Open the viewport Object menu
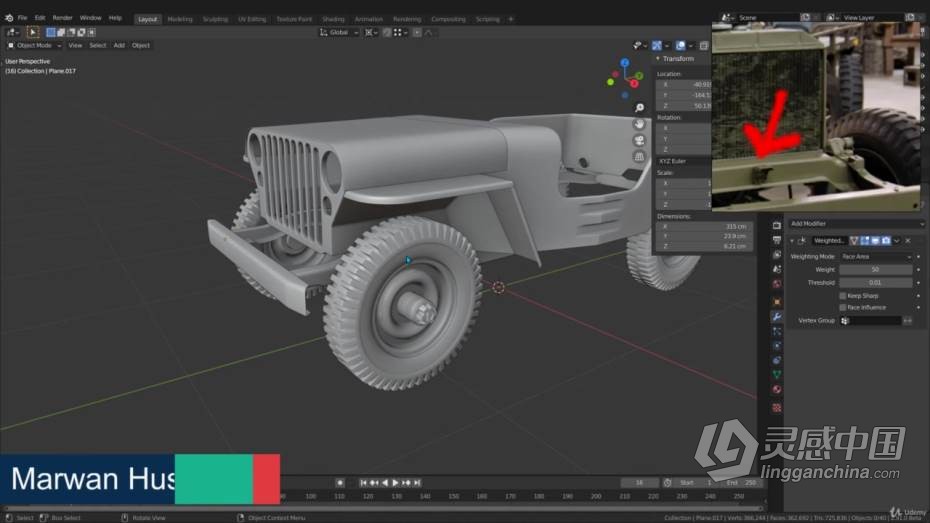The image size is (930, 523). (141, 45)
